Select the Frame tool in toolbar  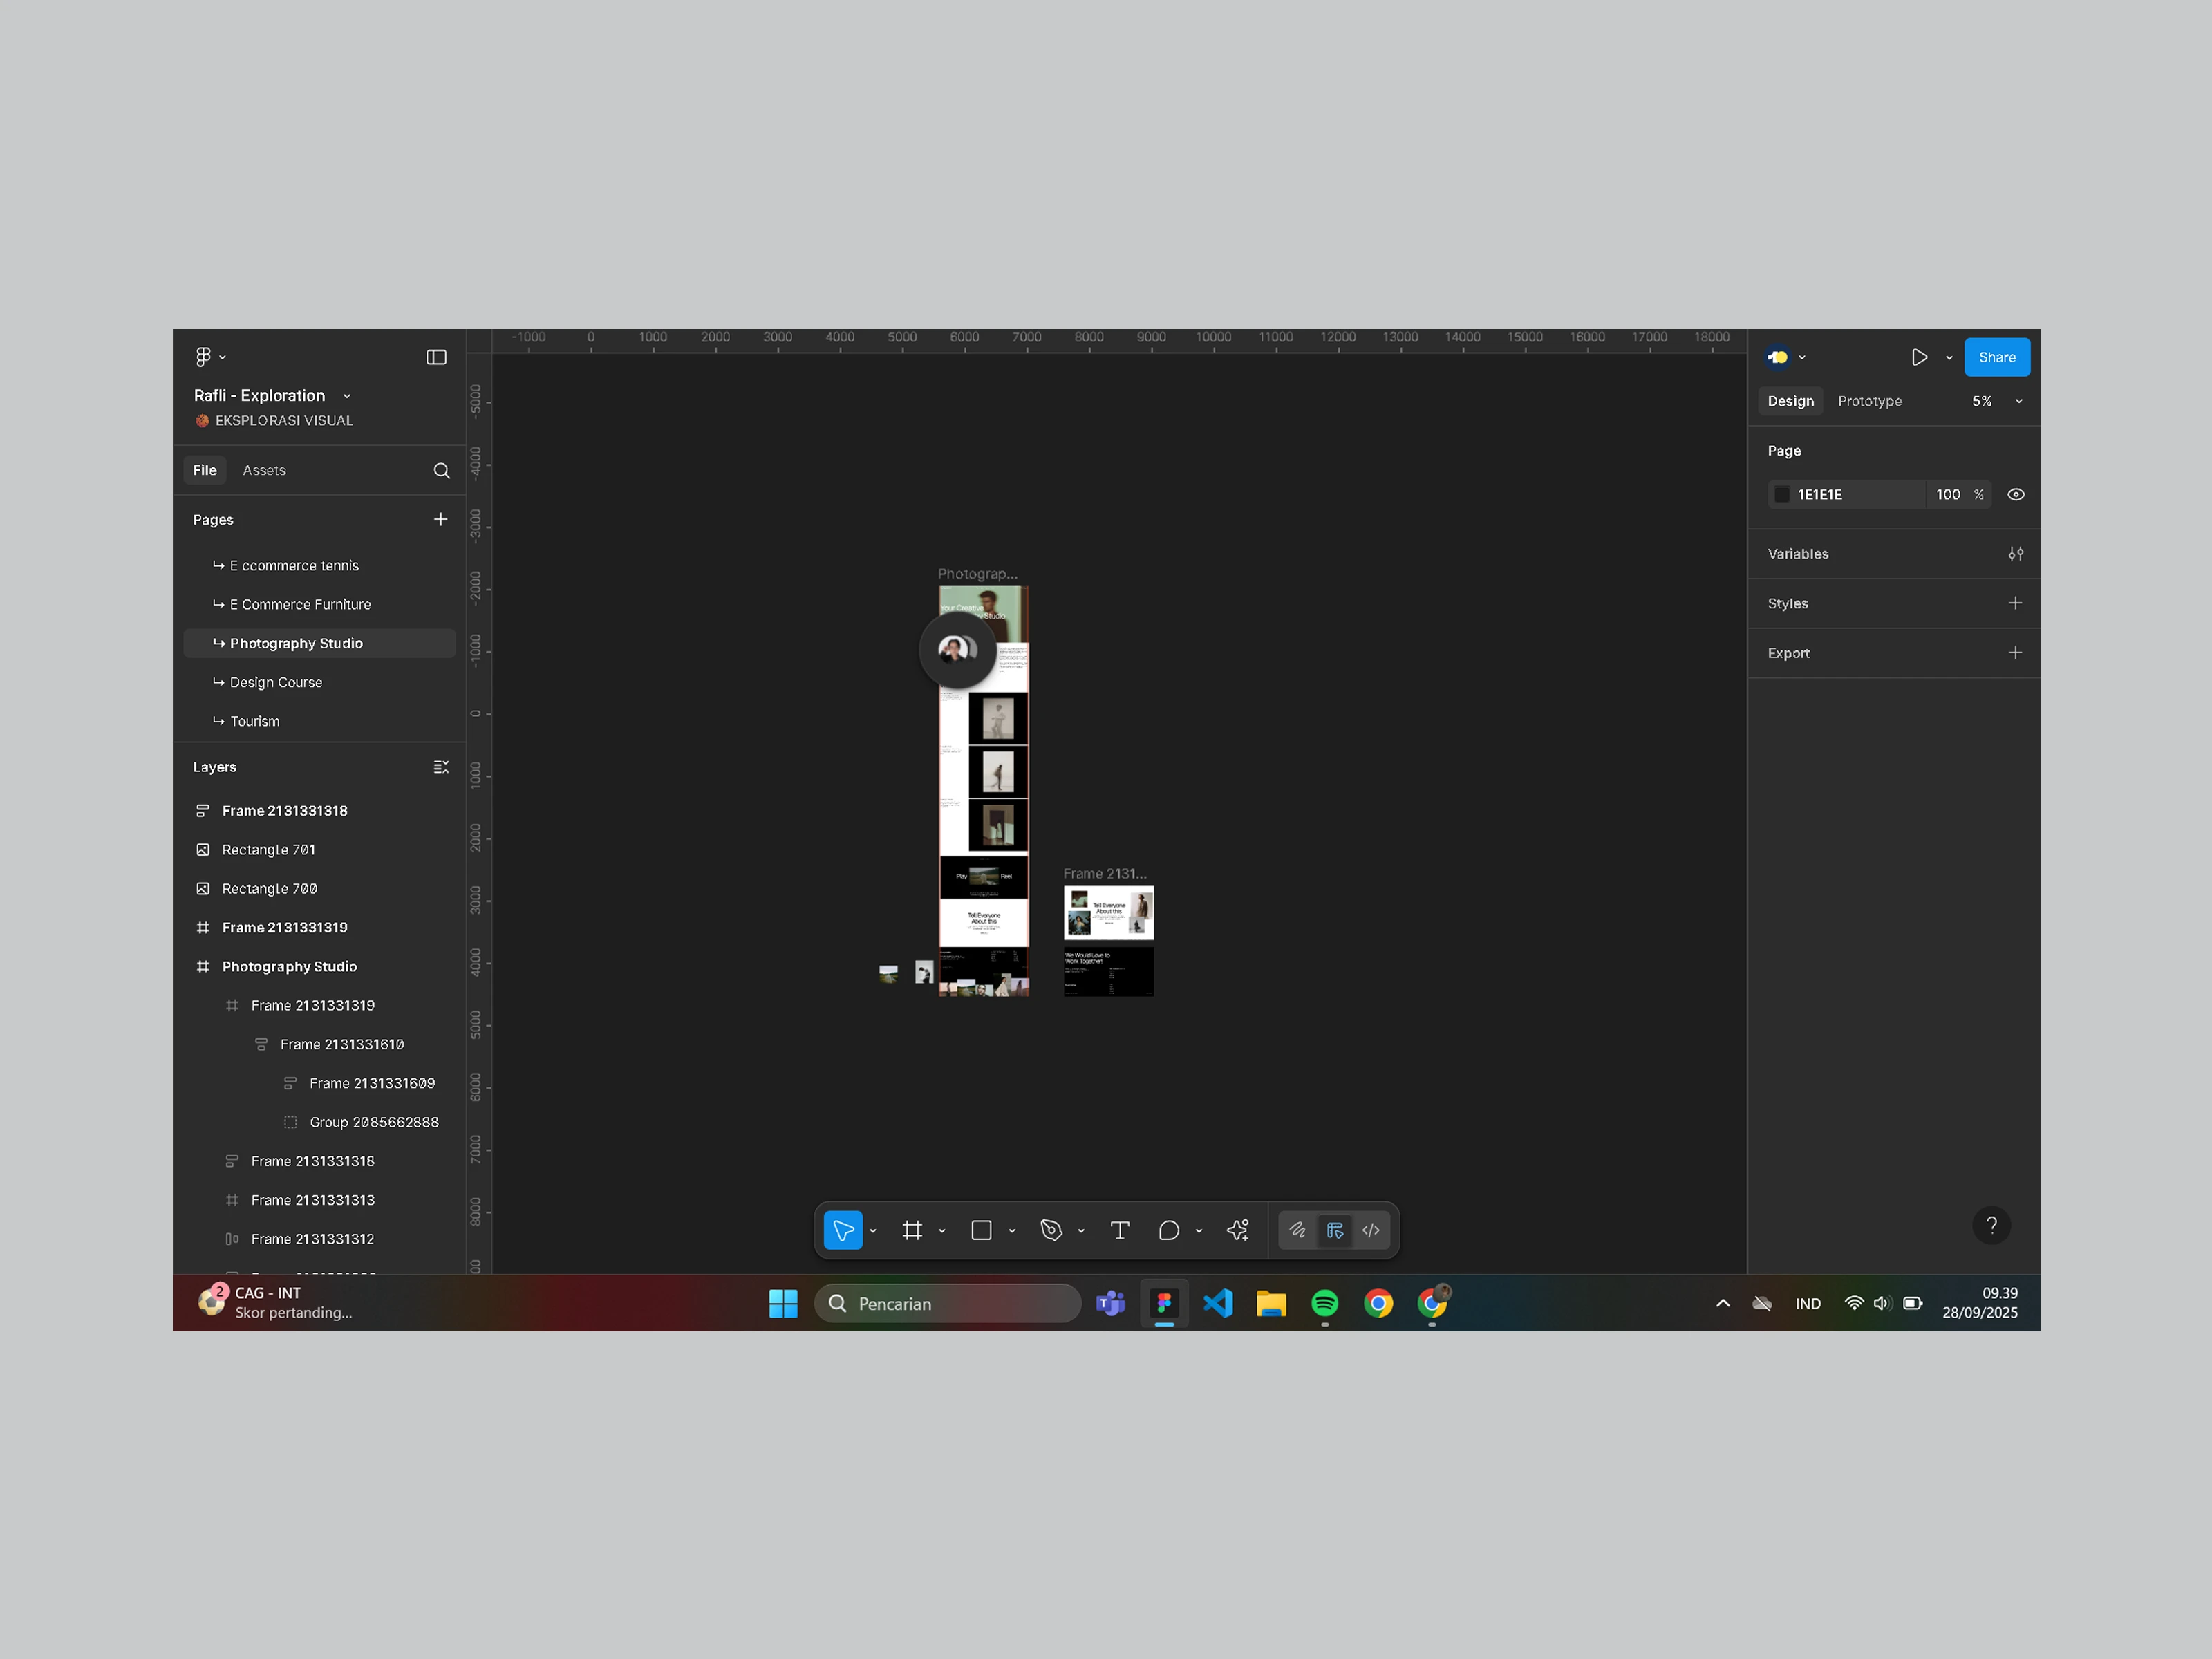click(911, 1230)
